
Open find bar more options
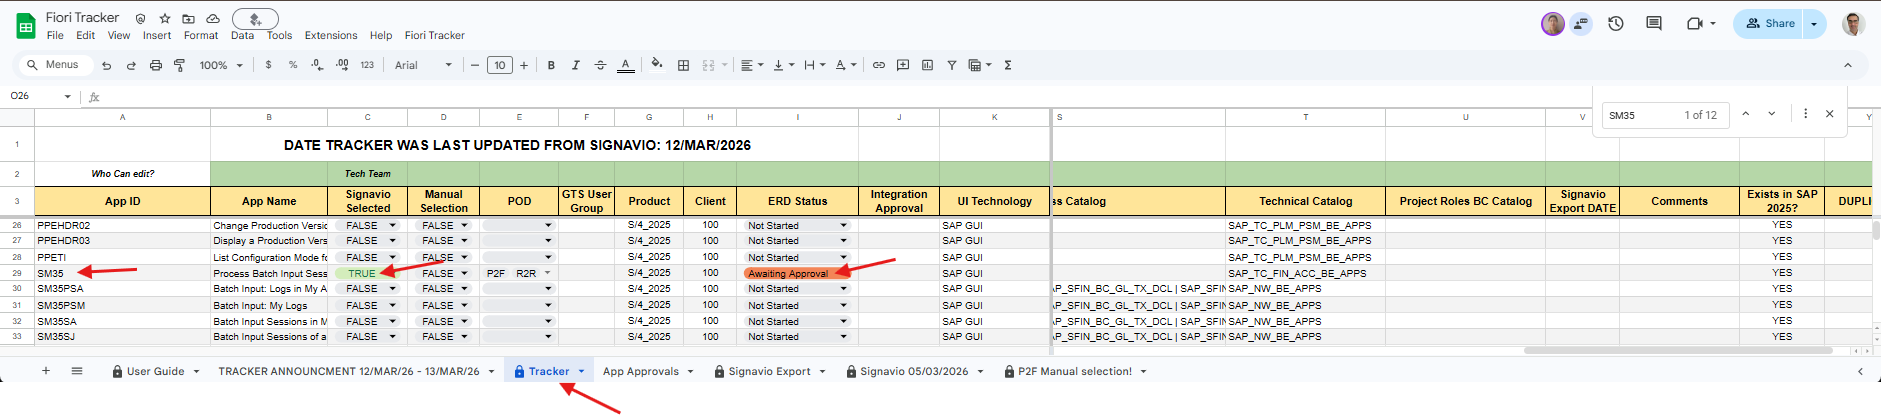click(1805, 114)
